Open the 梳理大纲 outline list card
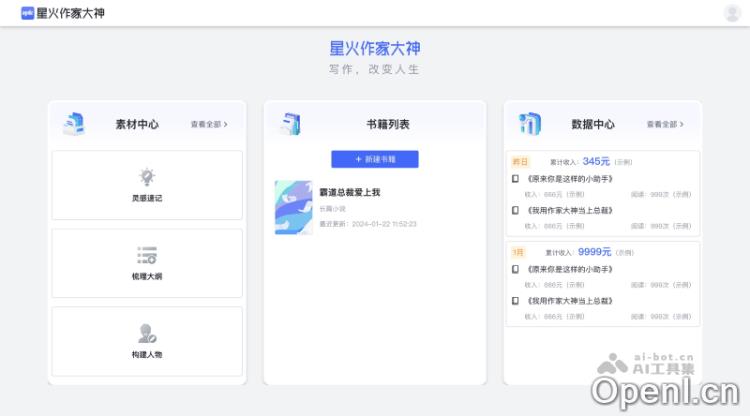 click(x=147, y=263)
